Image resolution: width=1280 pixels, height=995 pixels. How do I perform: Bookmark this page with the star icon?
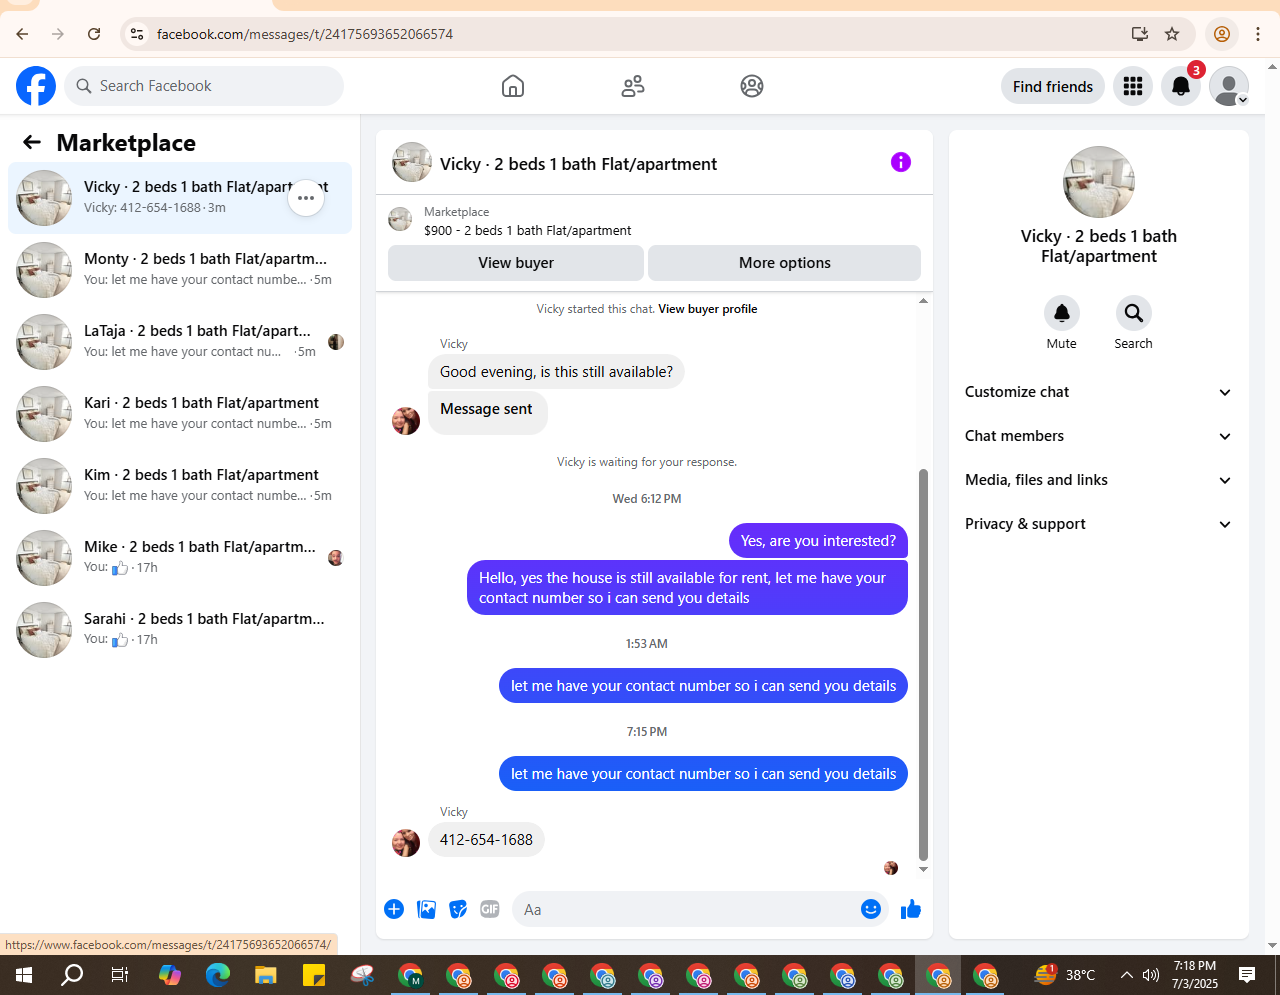pos(1172,34)
